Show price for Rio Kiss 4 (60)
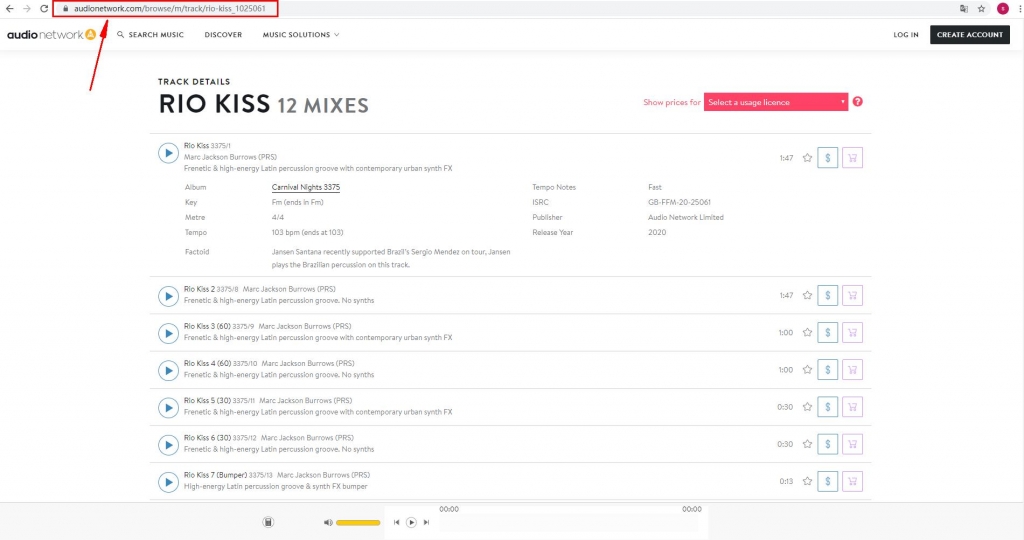The width and height of the screenshot is (1024, 540). tap(827, 370)
